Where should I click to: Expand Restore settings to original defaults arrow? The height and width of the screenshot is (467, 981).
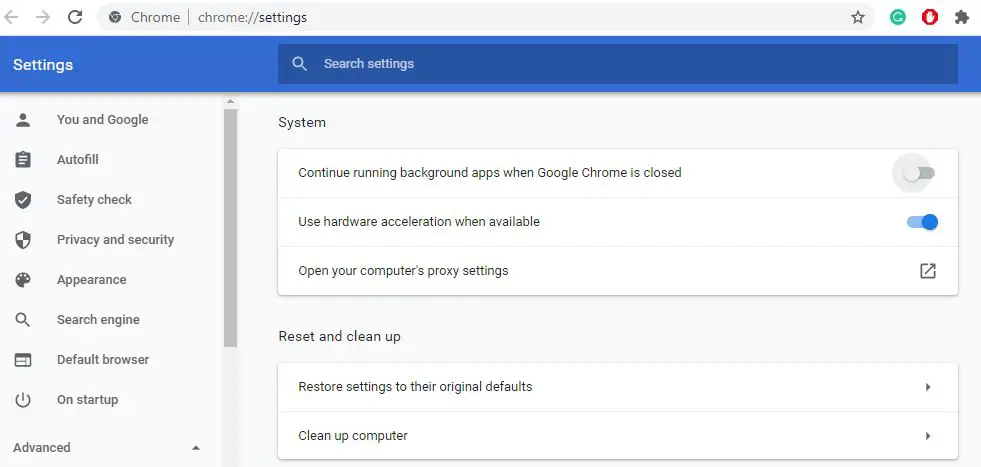click(x=928, y=387)
